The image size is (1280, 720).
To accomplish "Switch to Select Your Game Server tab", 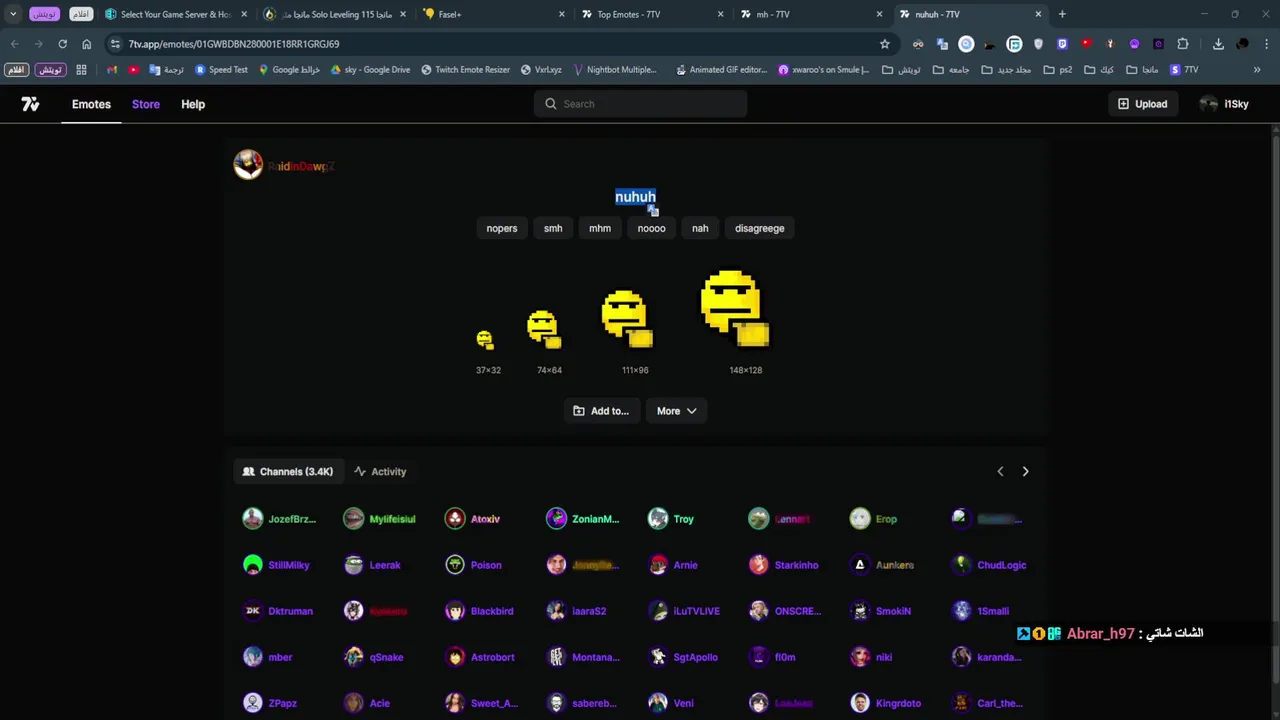I will (x=175, y=14).
